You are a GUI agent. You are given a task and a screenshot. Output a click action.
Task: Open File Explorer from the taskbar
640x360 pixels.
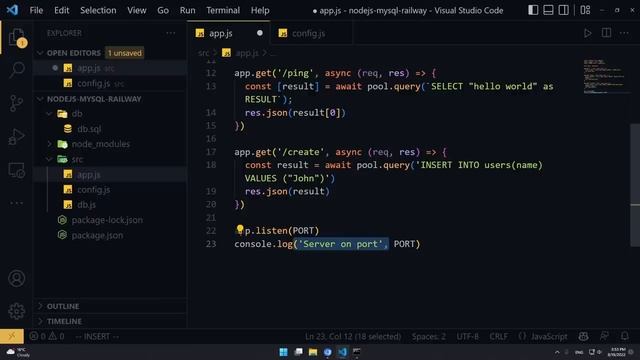click(313, 352)
